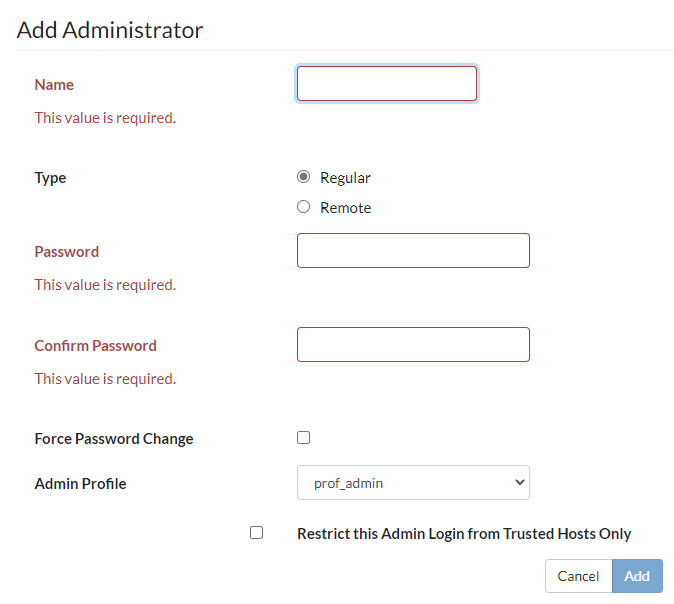Click the Confirm Password input field
The image size is (674, 604).
tap(413, 345)
